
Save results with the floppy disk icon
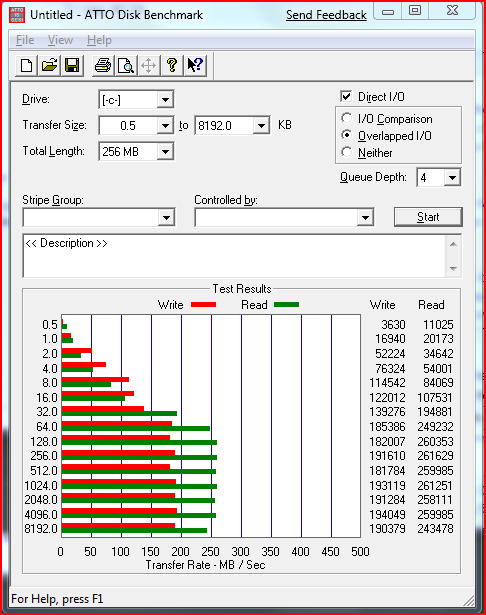click(72, 65)
